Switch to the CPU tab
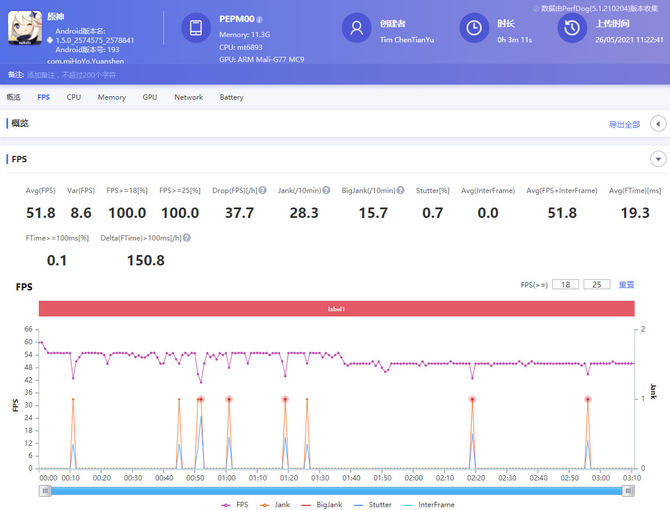The height and width of the screenshot is (510, 670). click(74, 97)
